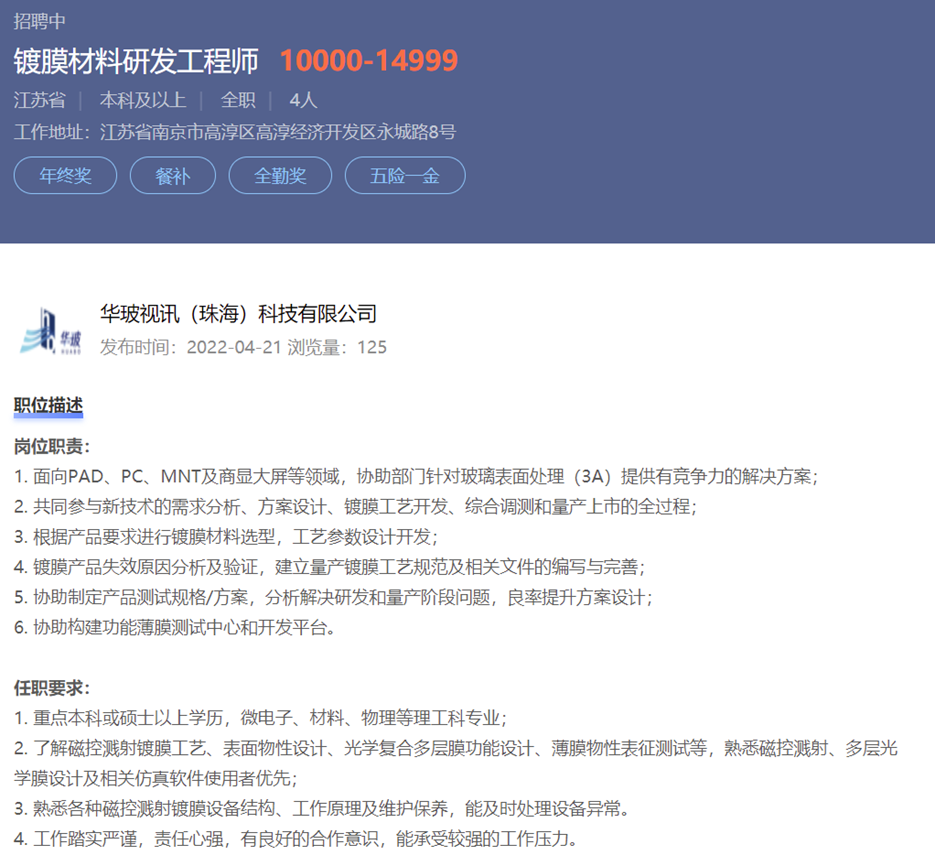Click requirement 3 about 设备结构、工作原理及维护保养
Image resolution: width=935 pixels, height=855 pixels.
click(321, 809)
